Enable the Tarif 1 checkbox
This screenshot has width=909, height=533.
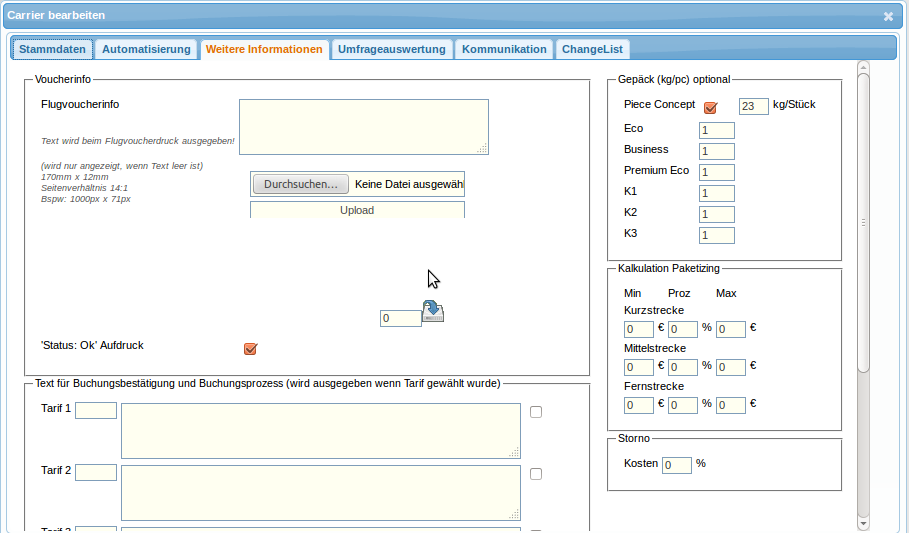pyautogui.click(x=536, y=412)
